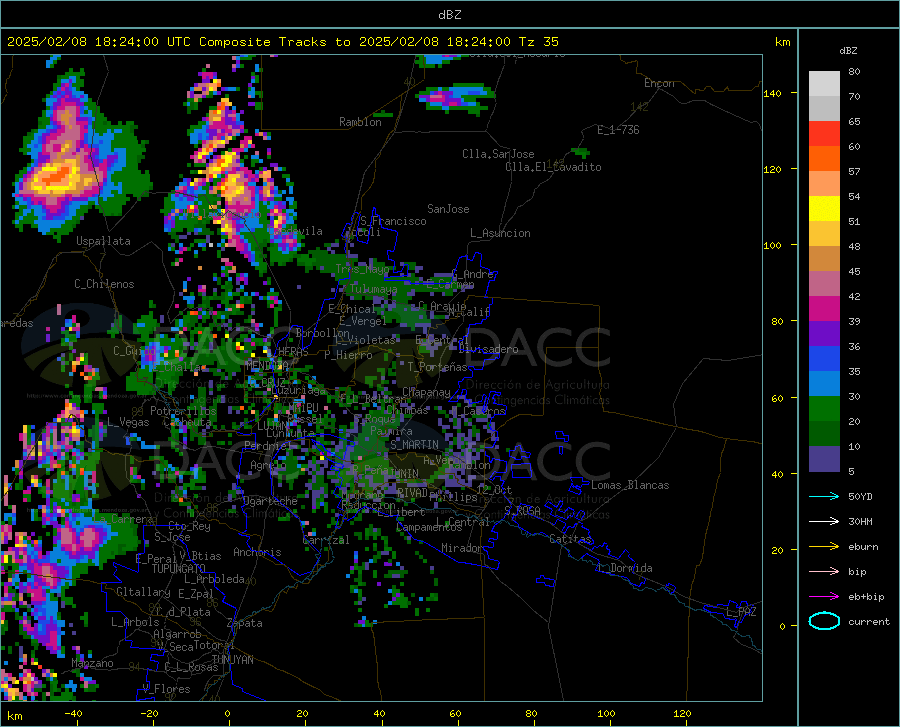This screenshot has width=900, height=727.
Task: Click the L_Vegas map label
Action: [x=128, y=422]
